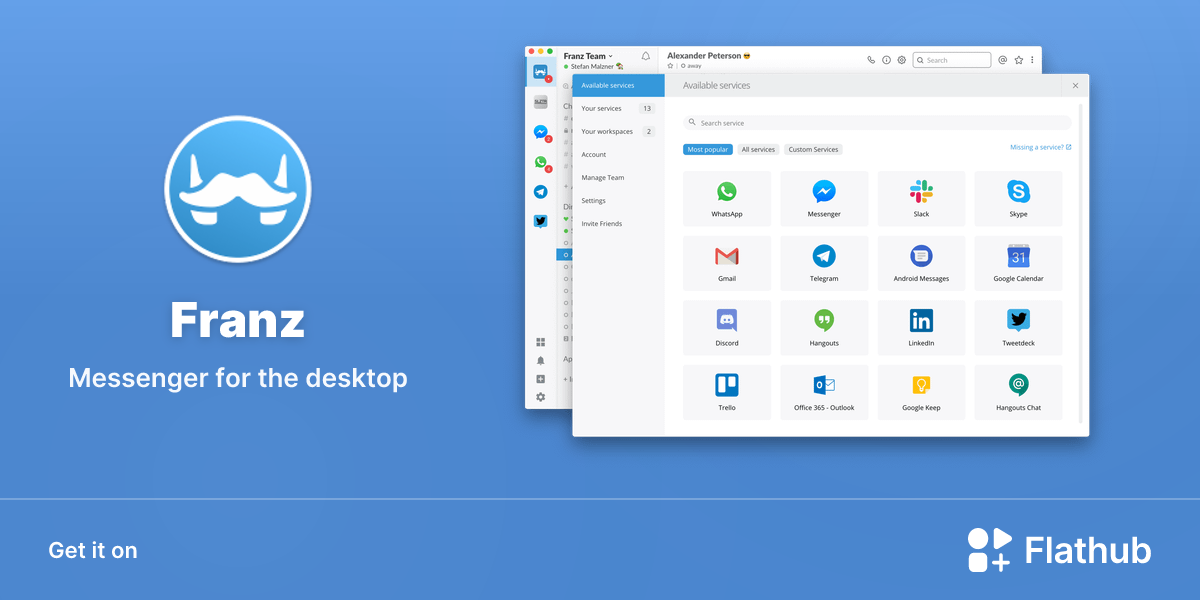The image size is (1200, 600).
Task: Add the Google Keep service
Action: (921, 392)
